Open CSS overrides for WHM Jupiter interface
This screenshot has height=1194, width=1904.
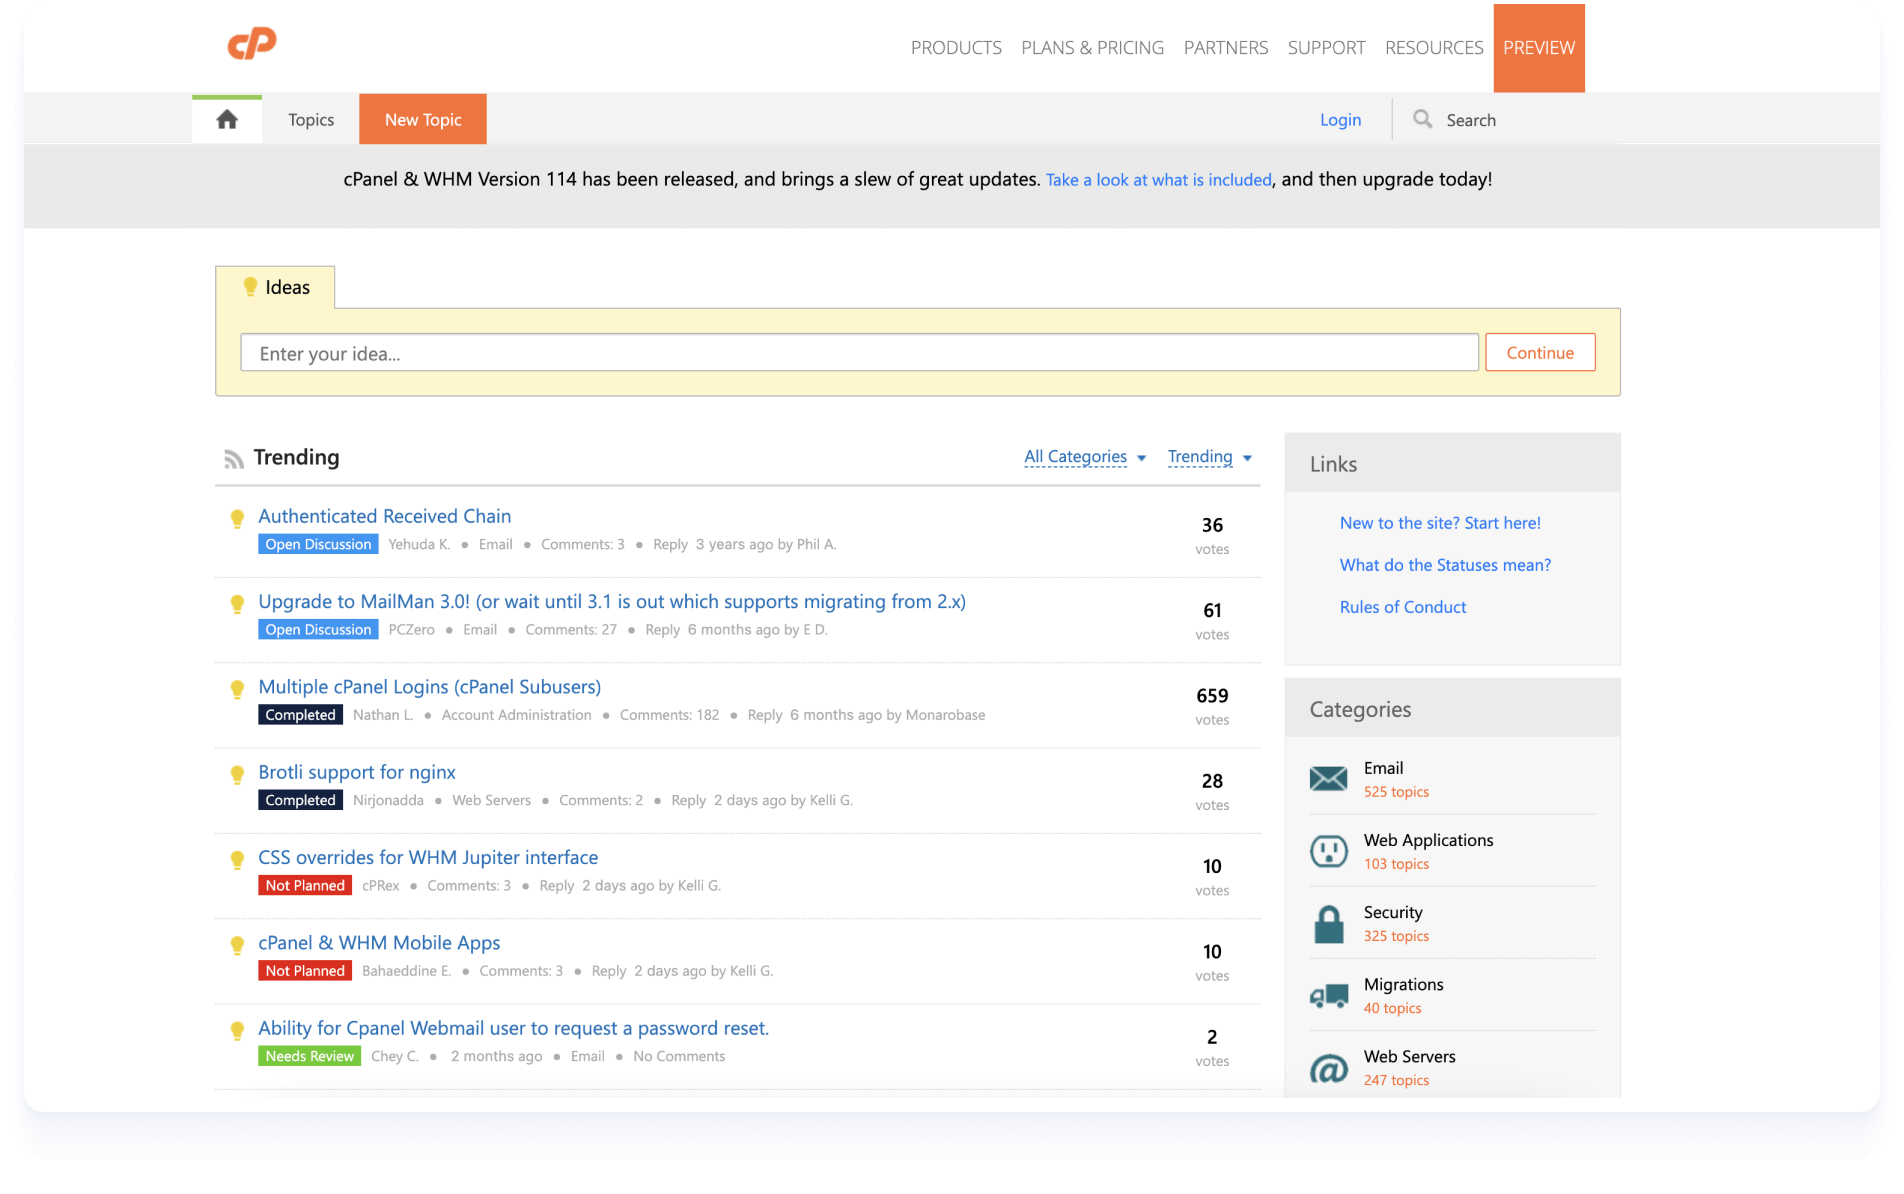(x=428, y=857)
